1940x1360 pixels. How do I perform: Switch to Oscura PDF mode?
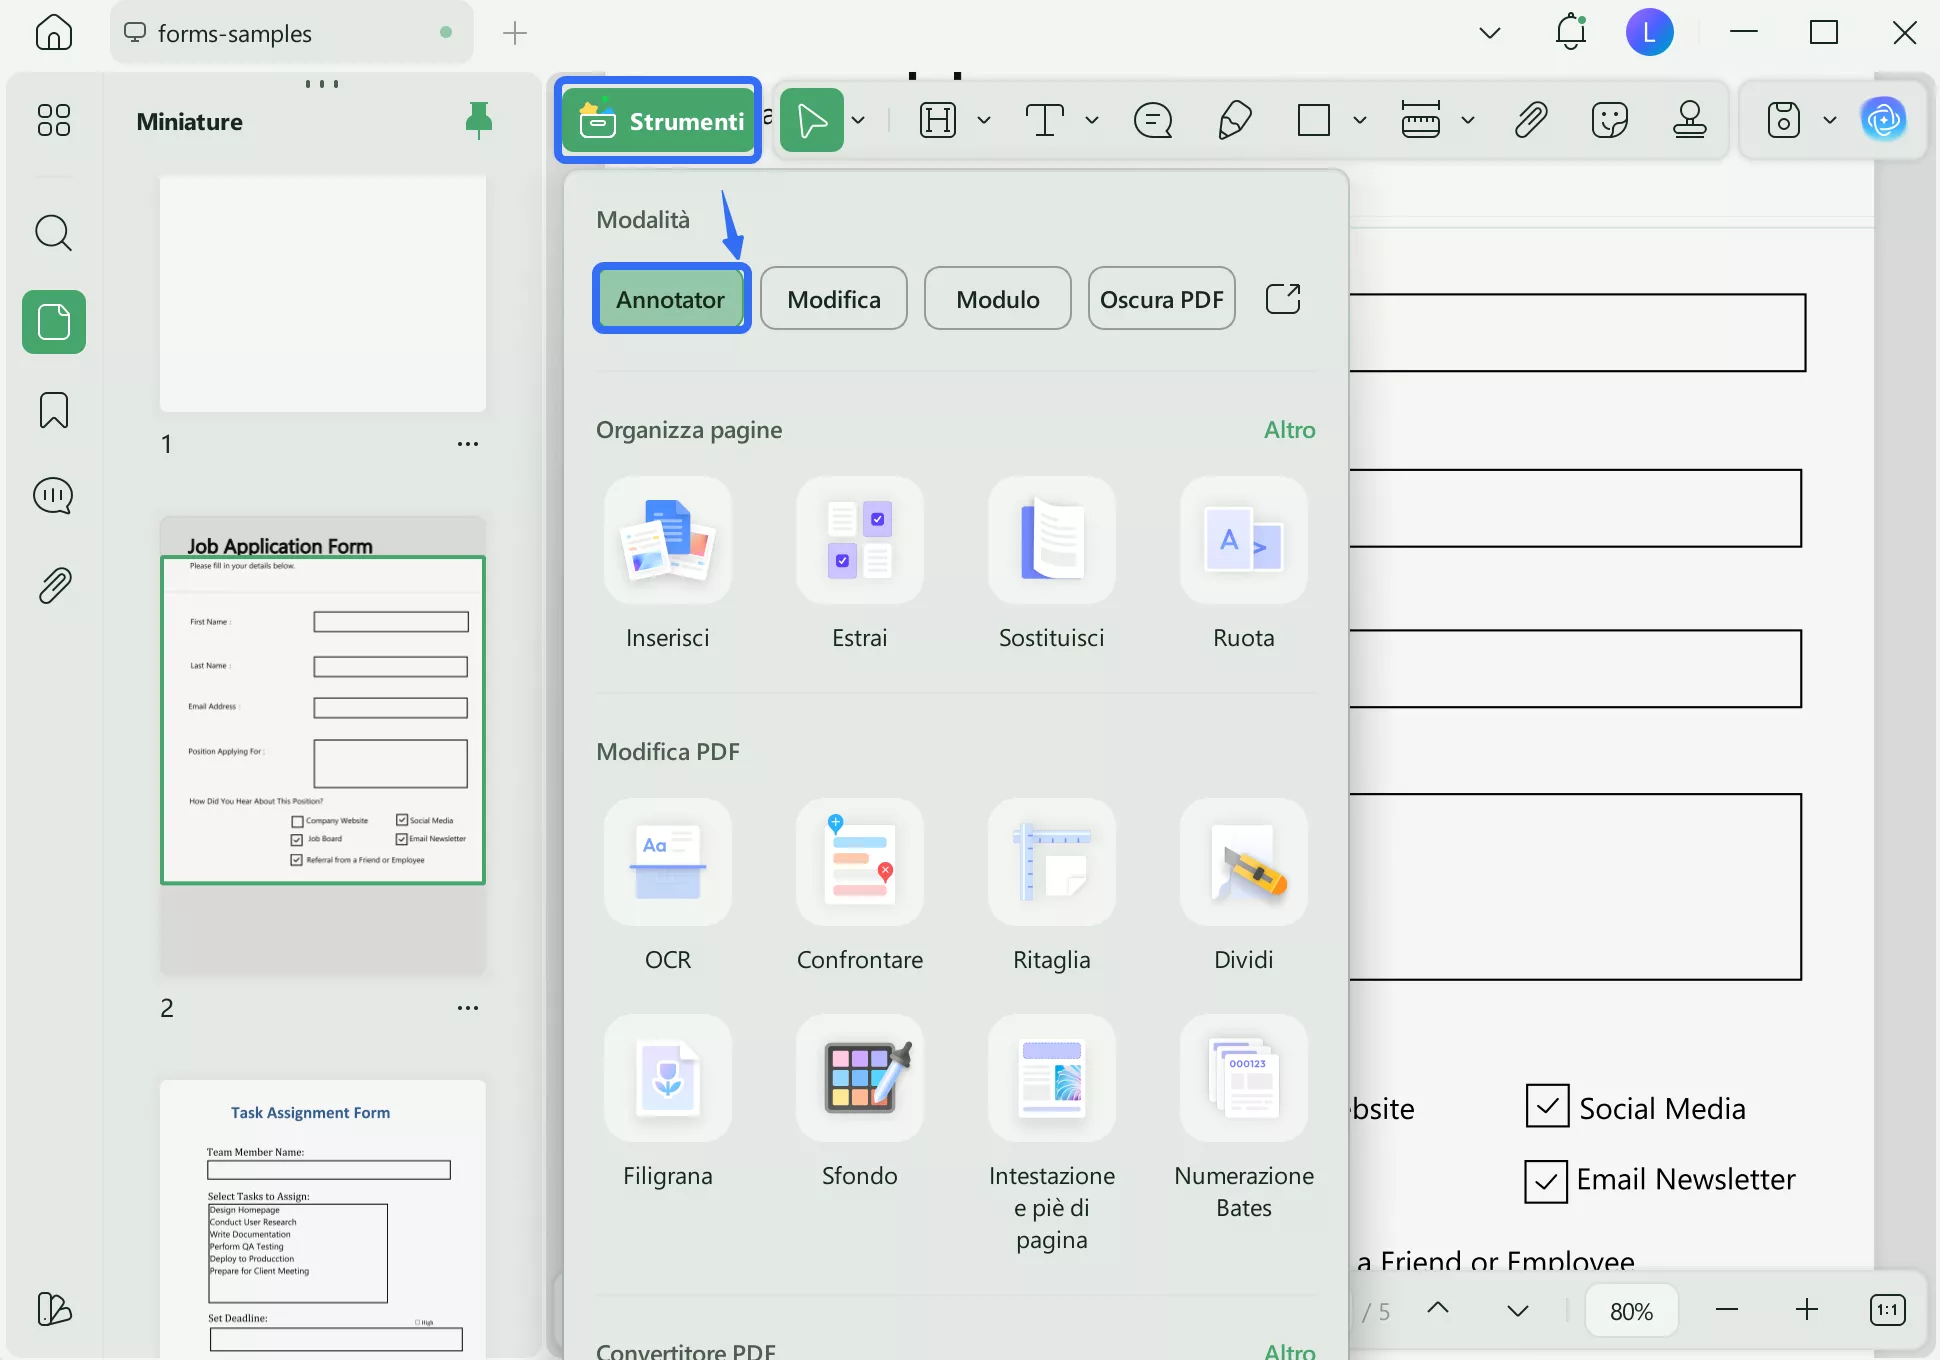click(x=1161, y=299)
